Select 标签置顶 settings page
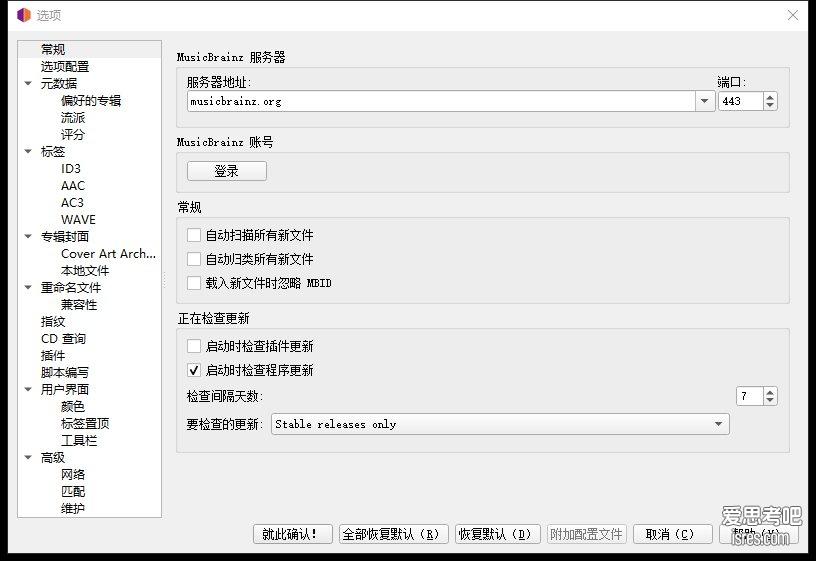Viewport: 816px width, 561px height. (85, 424)
